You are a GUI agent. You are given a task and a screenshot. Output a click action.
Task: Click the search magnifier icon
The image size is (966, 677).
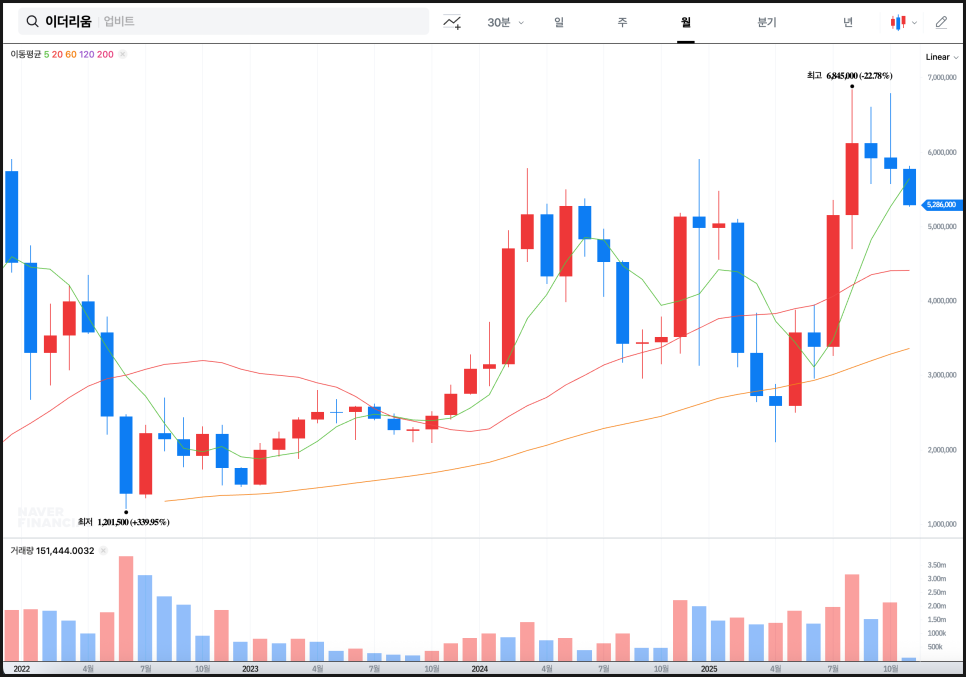click(32, 21)
